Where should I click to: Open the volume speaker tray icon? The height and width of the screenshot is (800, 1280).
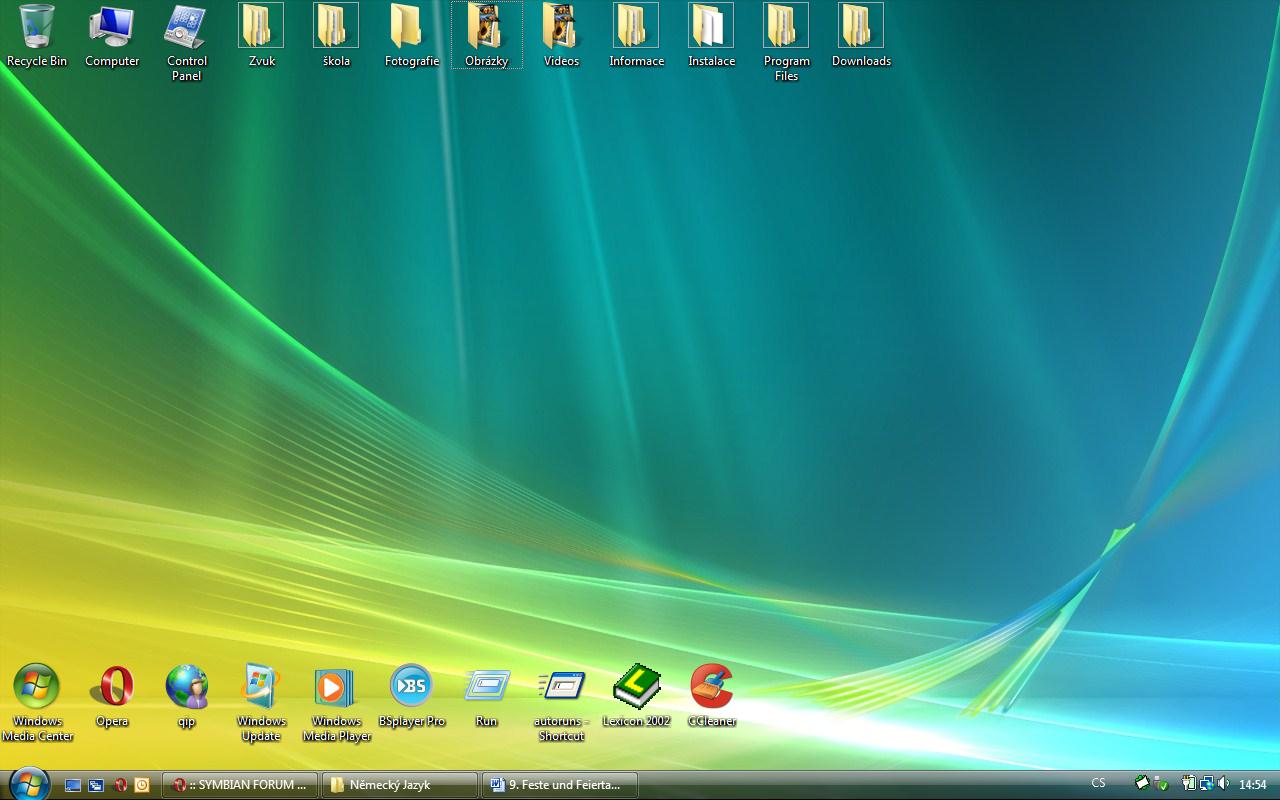click(1224, 784)
